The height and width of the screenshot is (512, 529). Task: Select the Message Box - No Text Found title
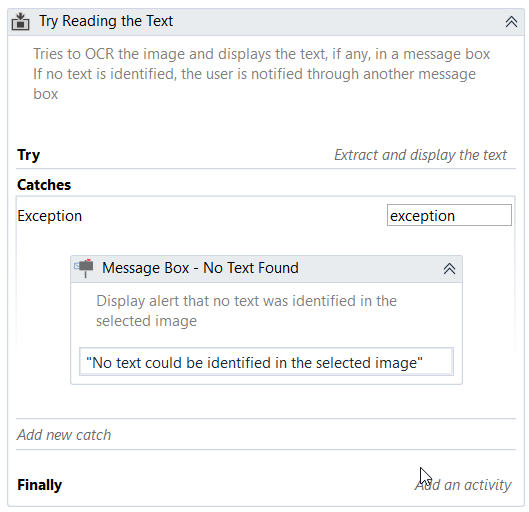click(200, 268)
